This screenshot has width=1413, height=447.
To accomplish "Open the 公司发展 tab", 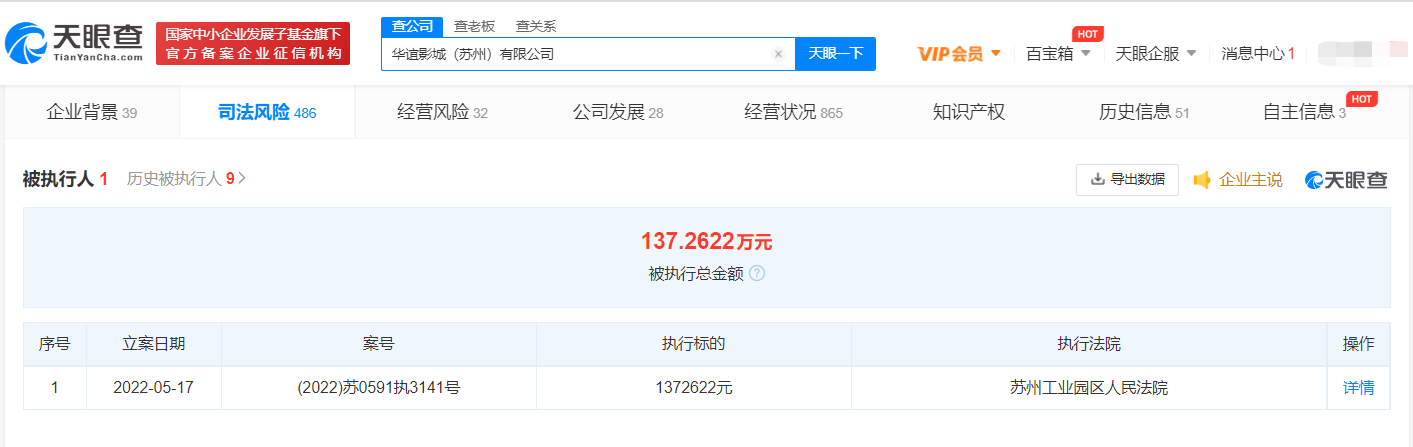I will click(618, 112).
